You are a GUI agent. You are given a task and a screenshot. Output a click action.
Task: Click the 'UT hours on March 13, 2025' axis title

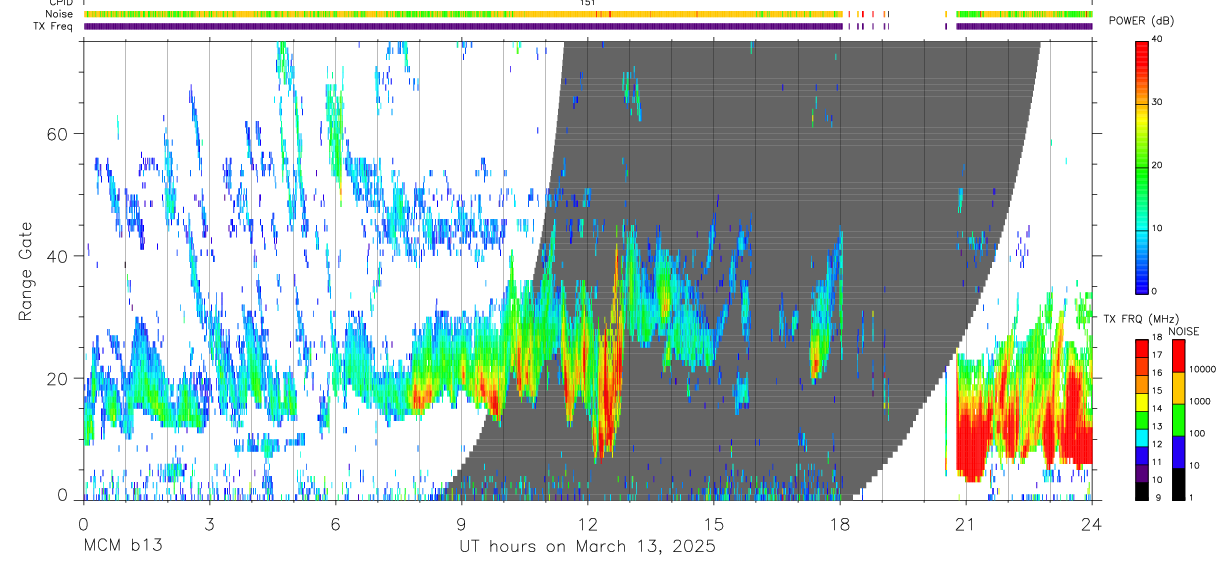(x=587, y=546)
